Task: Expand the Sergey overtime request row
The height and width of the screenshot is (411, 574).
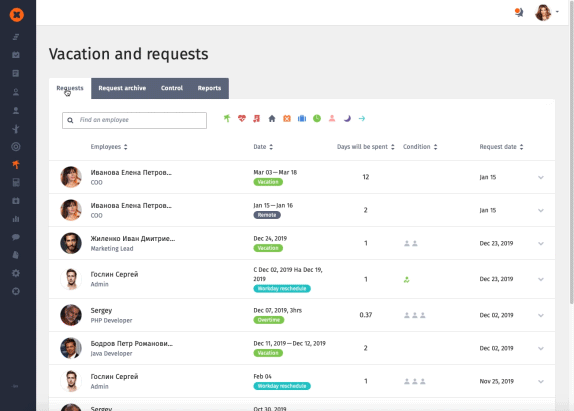Action: point(541,315)
